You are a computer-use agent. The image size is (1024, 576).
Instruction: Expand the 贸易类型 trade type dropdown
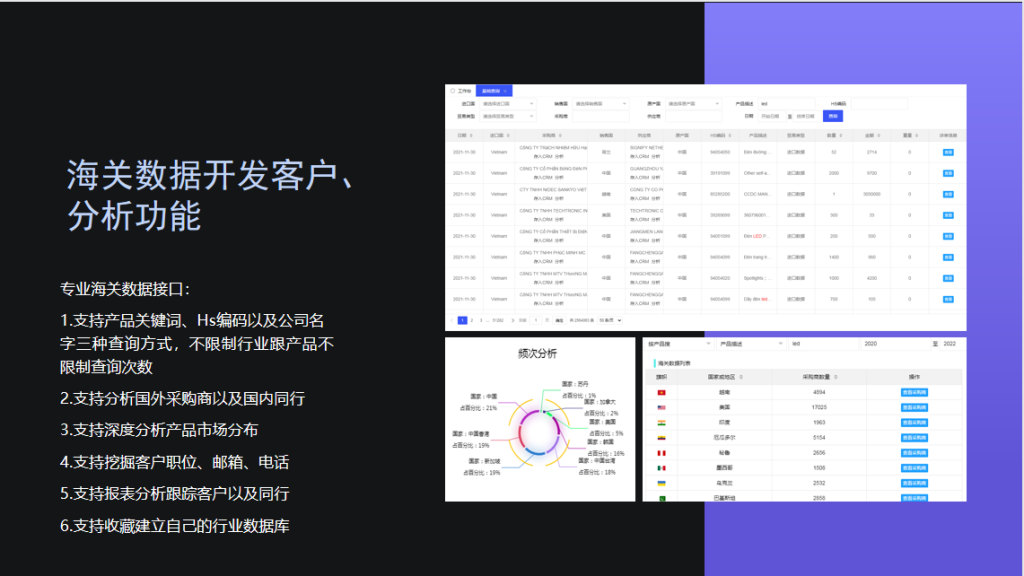point(509,116)
